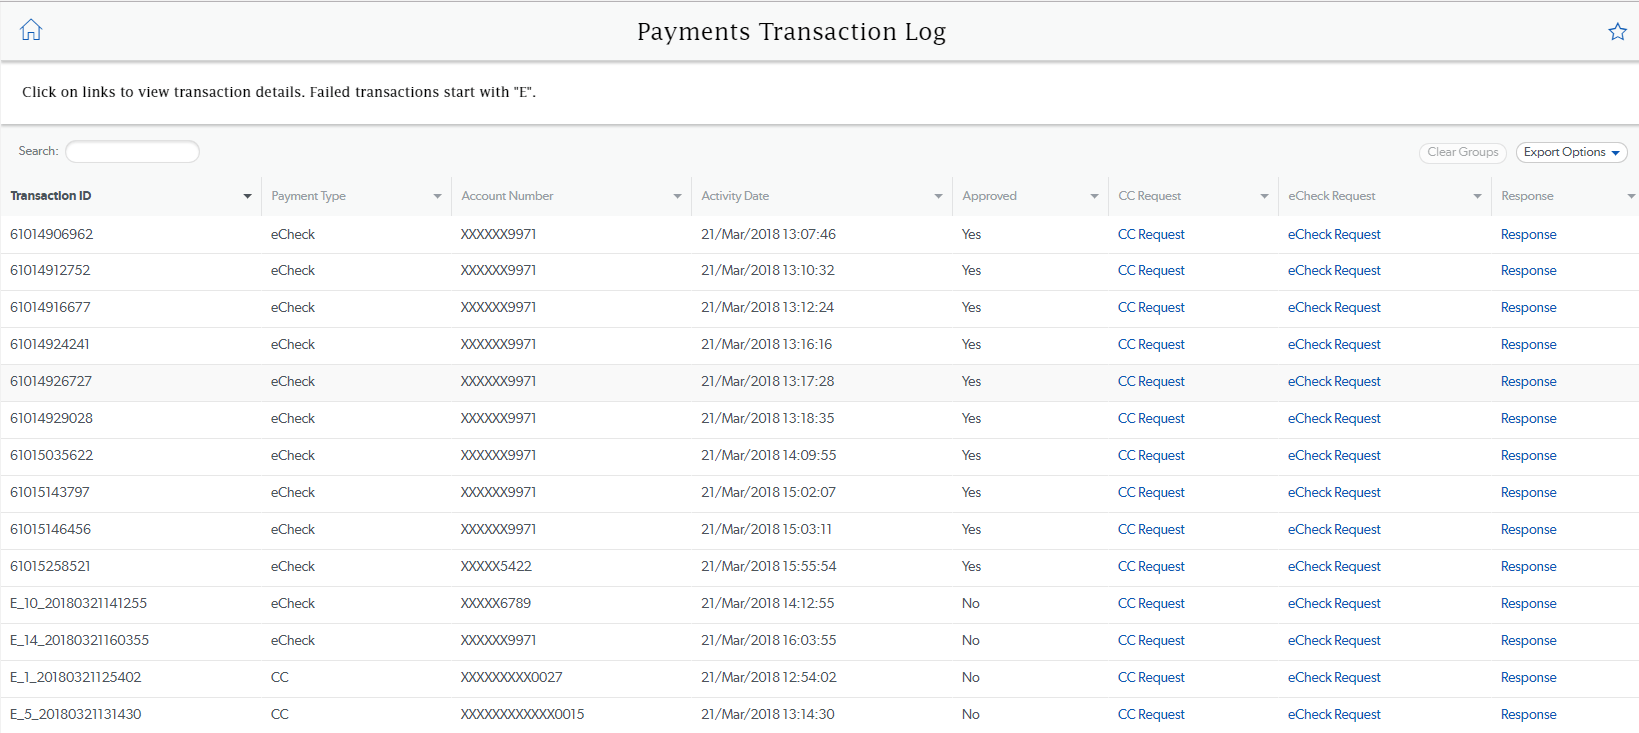Open Approved column dropdown arrow
The image size is (1639, 733).
(1094, 196)
